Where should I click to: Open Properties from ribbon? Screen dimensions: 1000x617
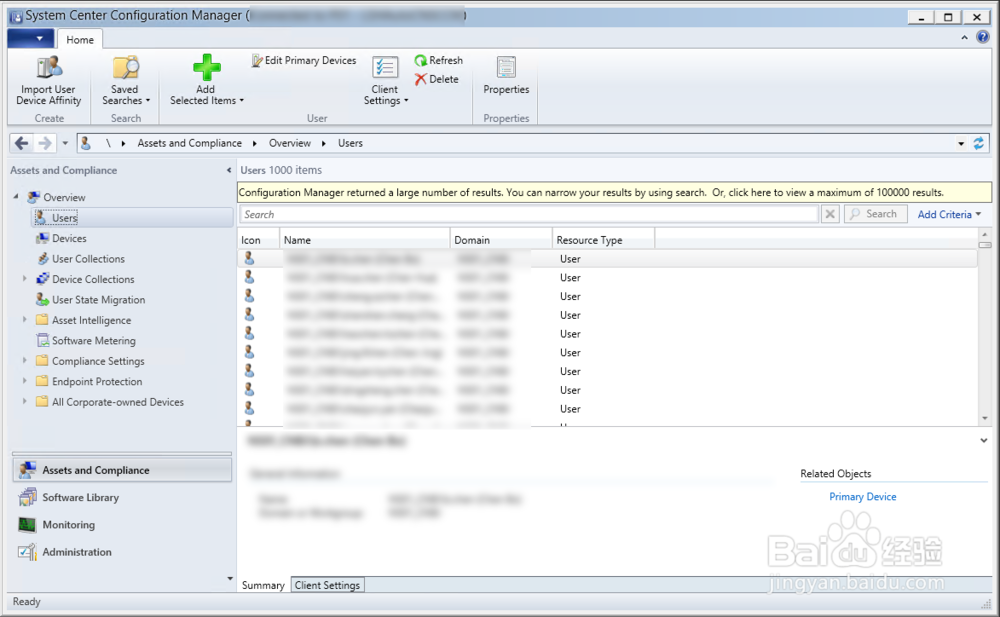tap(506, 75)
